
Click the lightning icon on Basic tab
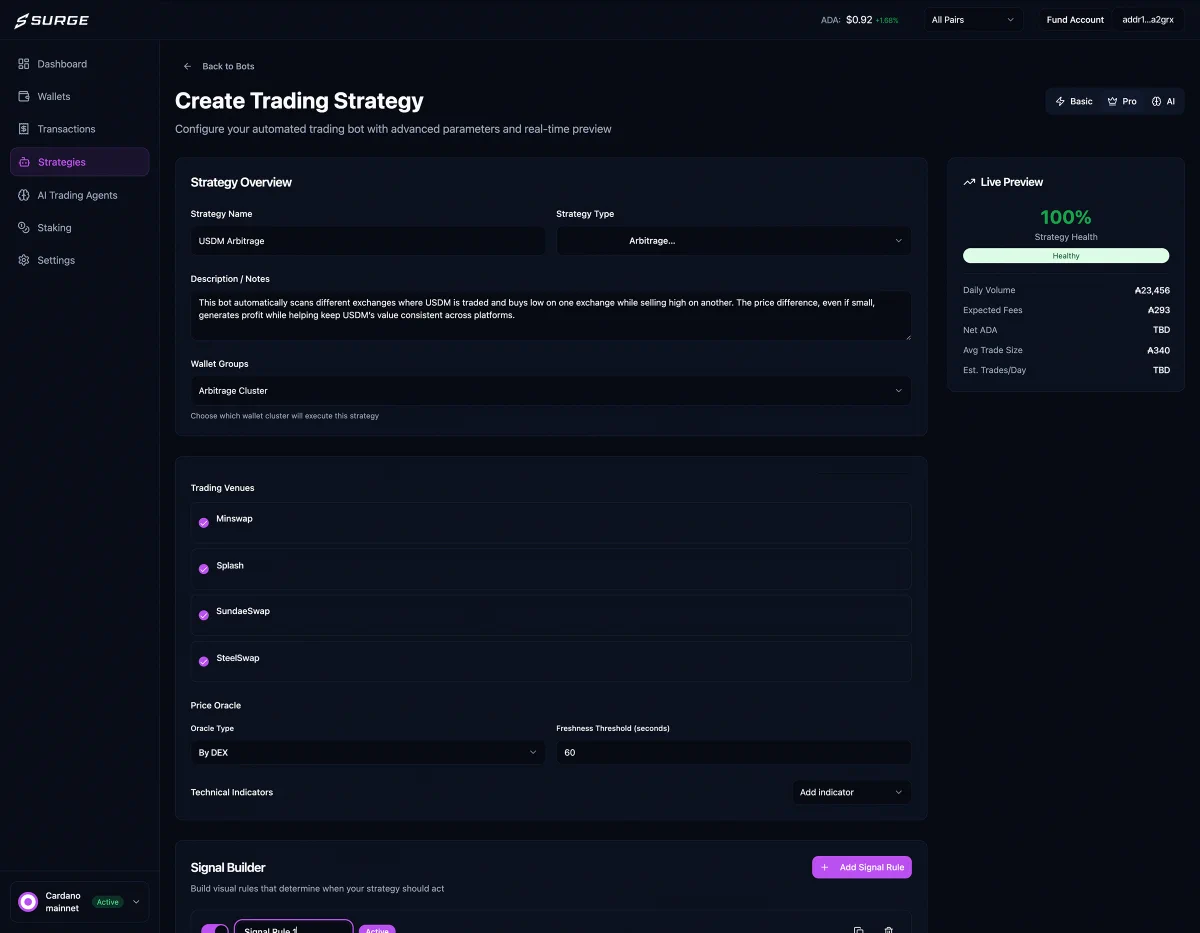click(1060, 102)
